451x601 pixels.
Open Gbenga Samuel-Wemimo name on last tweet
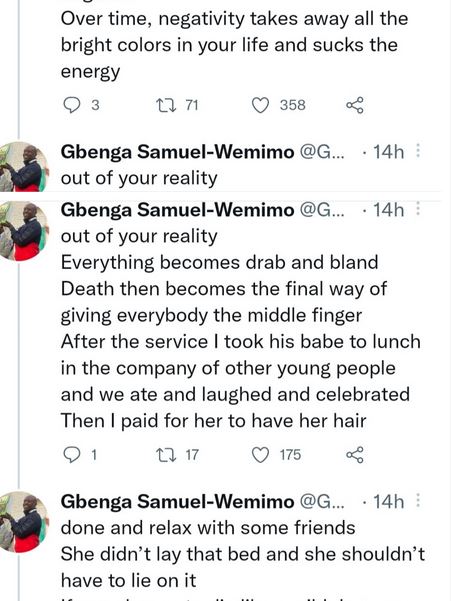[177, 501]
